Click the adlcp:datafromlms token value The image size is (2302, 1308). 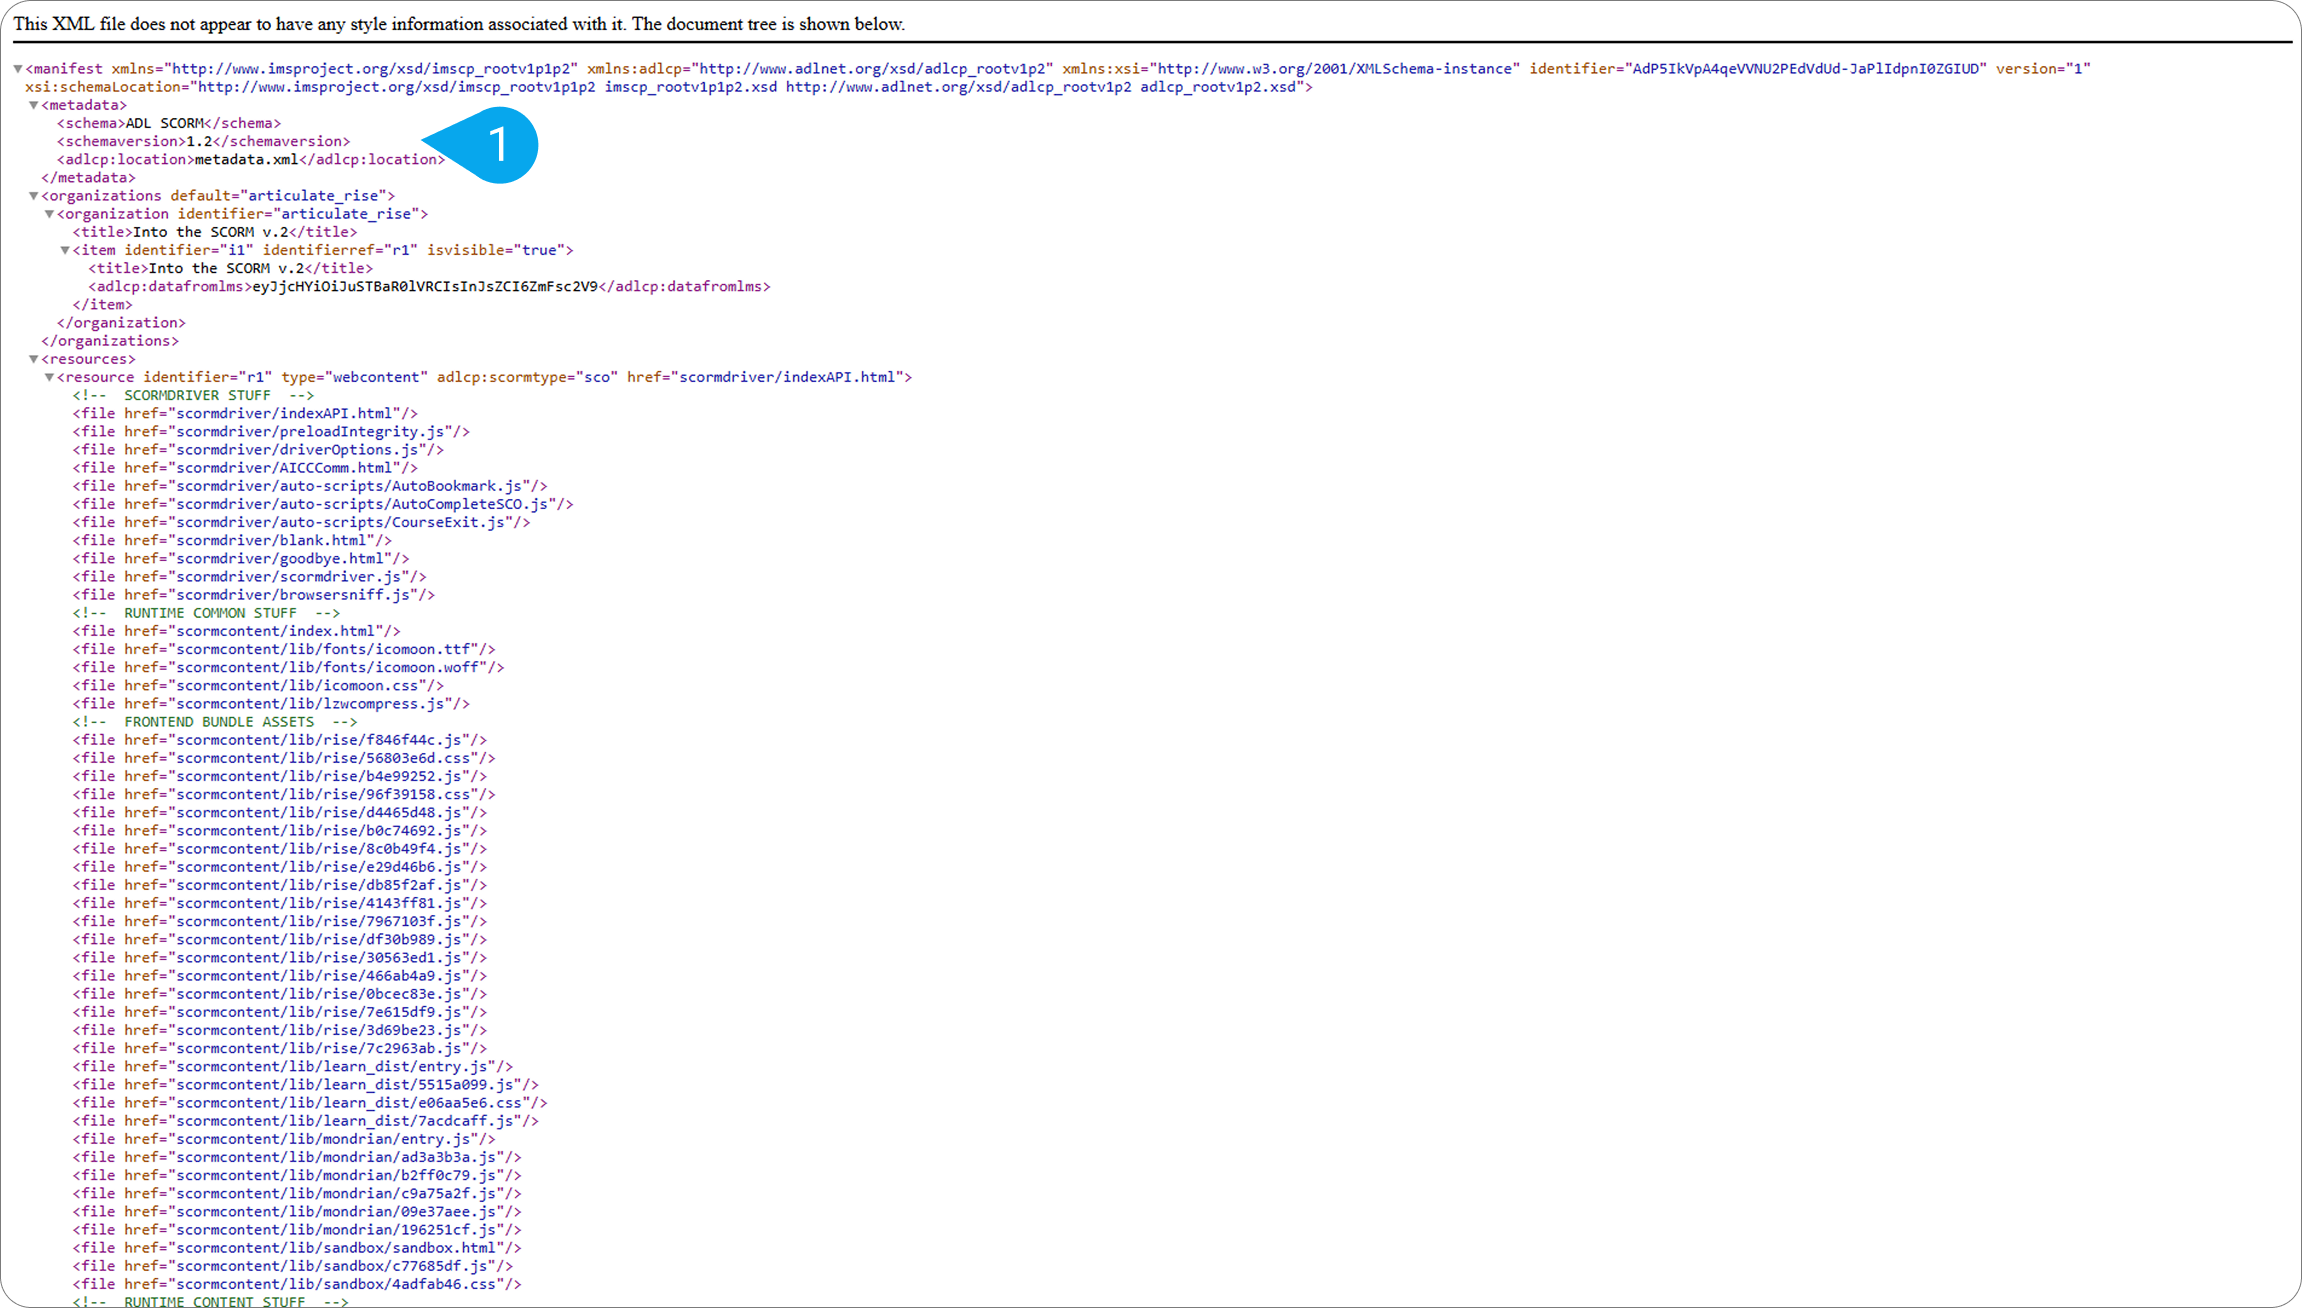(x=425, y=286)
